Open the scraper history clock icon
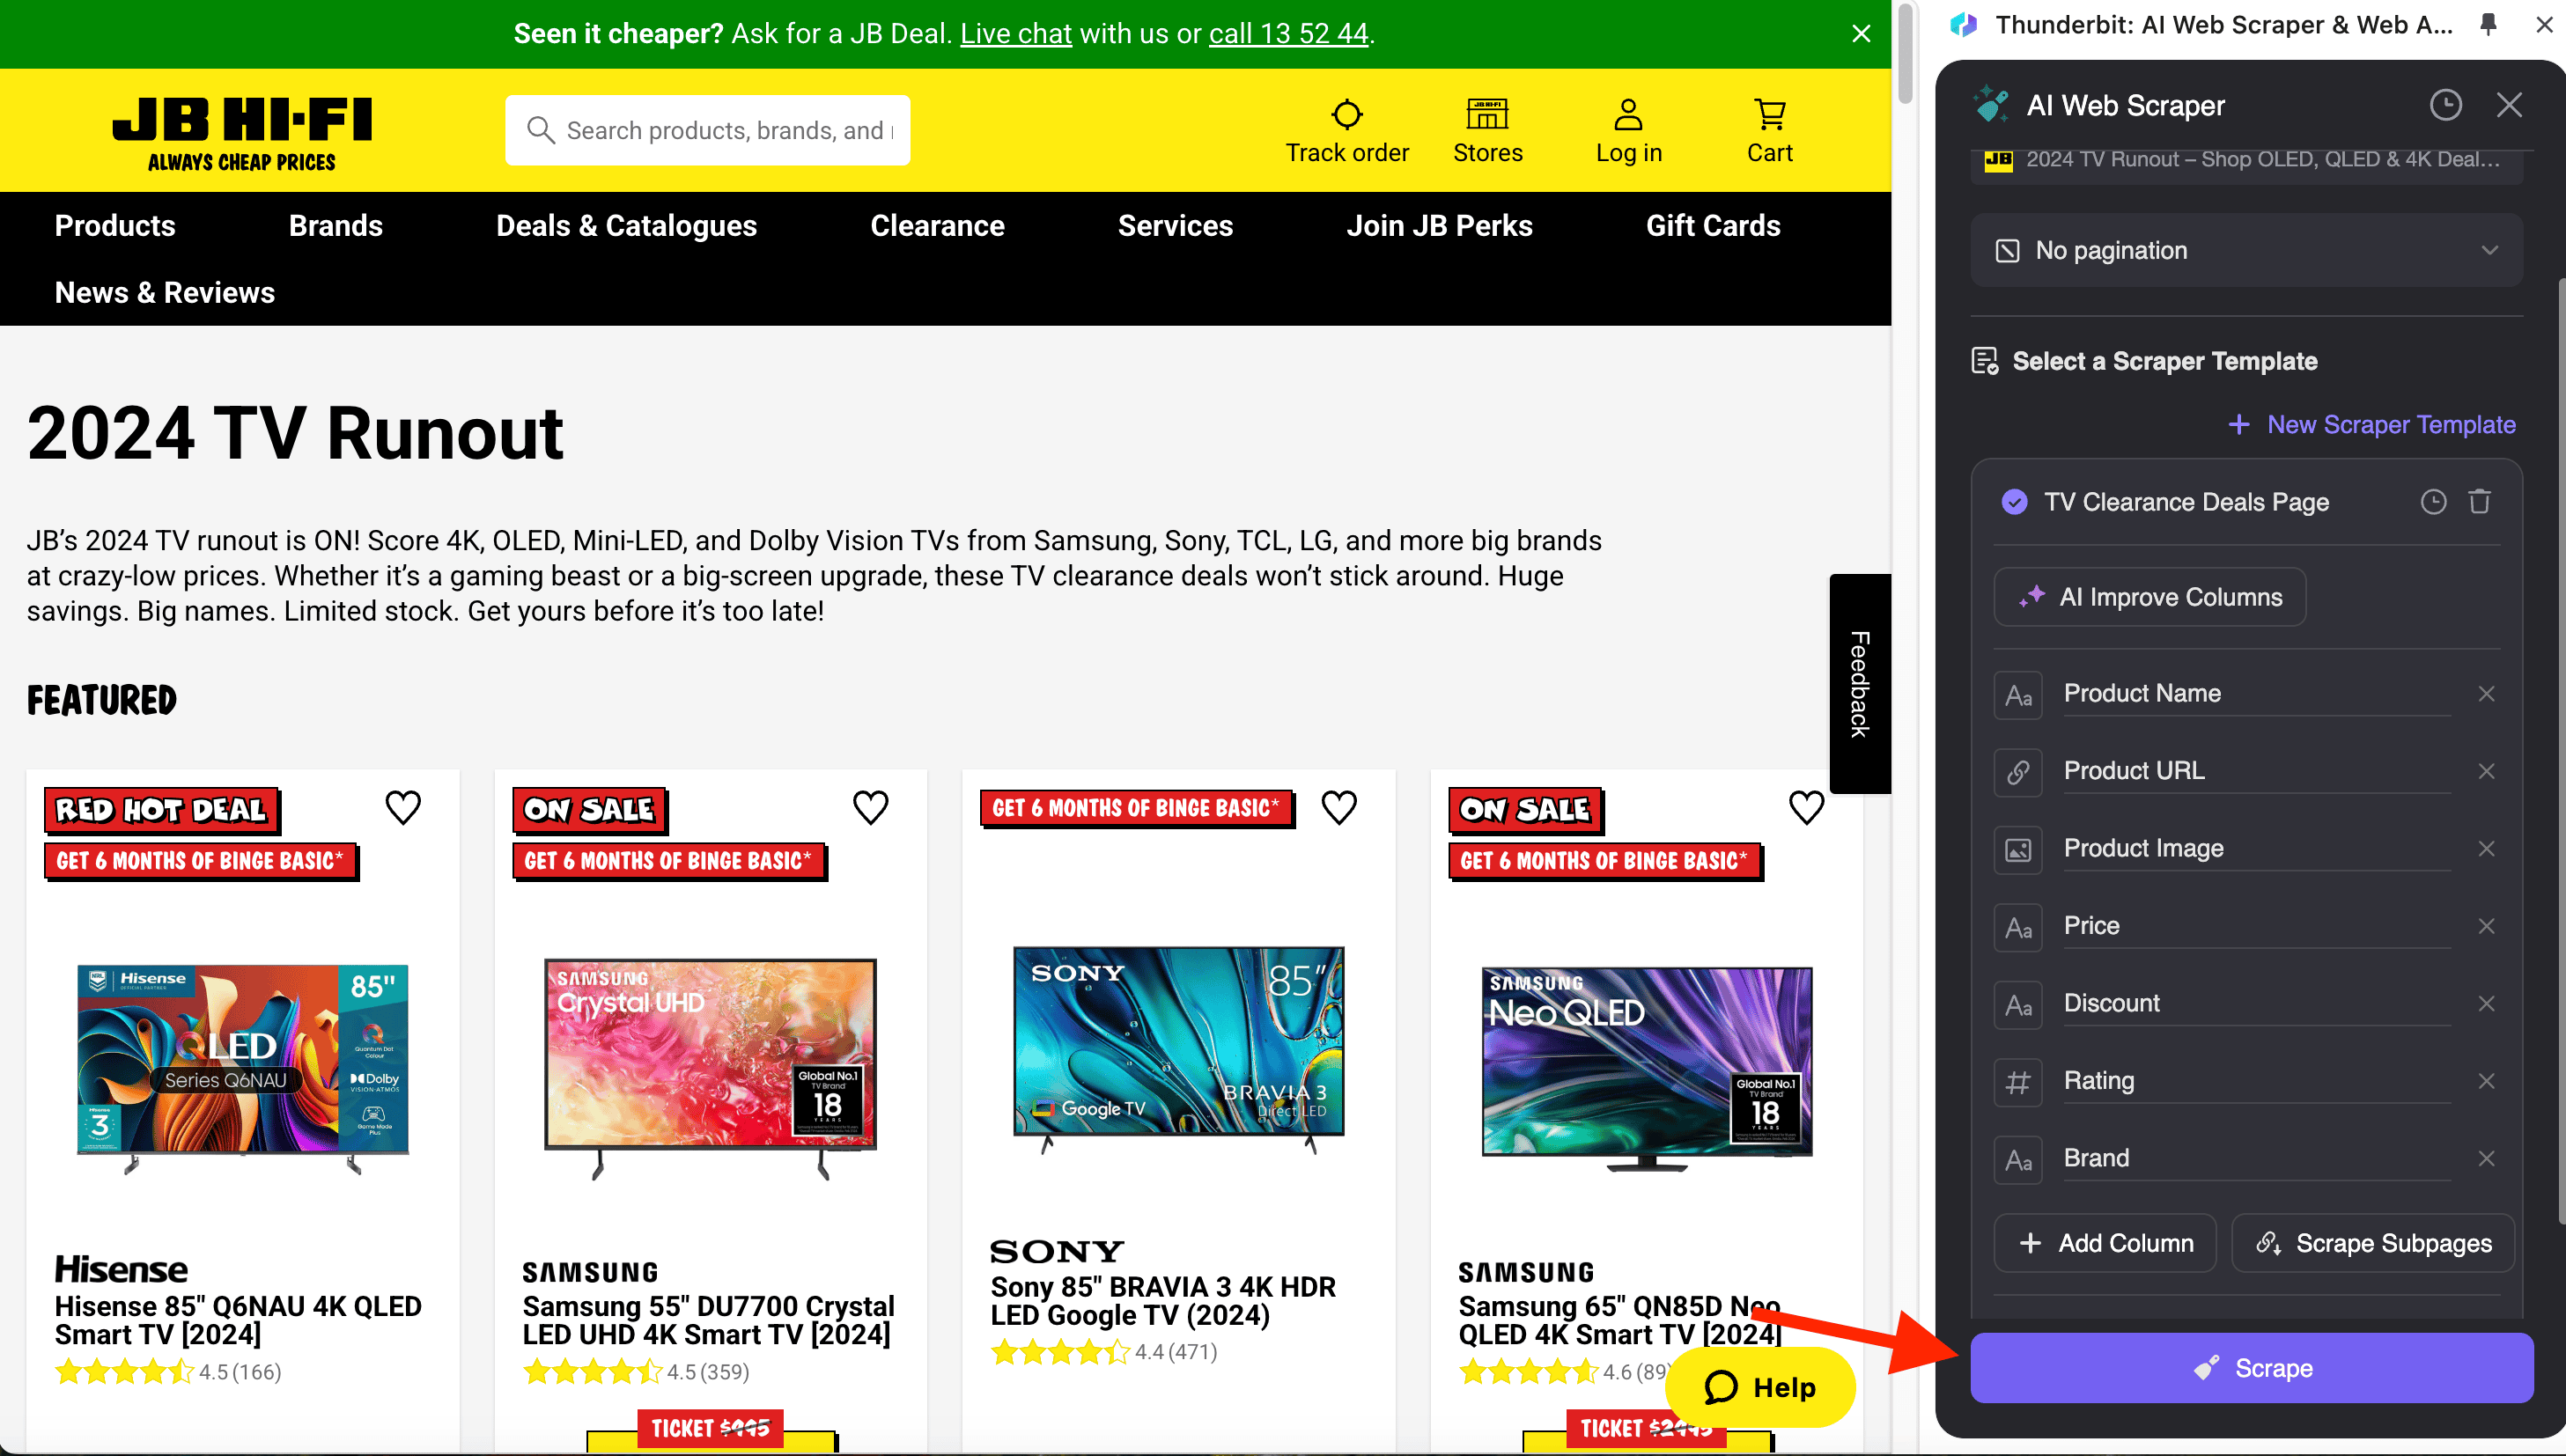The height and width of the screenshot is (1456, 2566). (x=2445, y=105)
